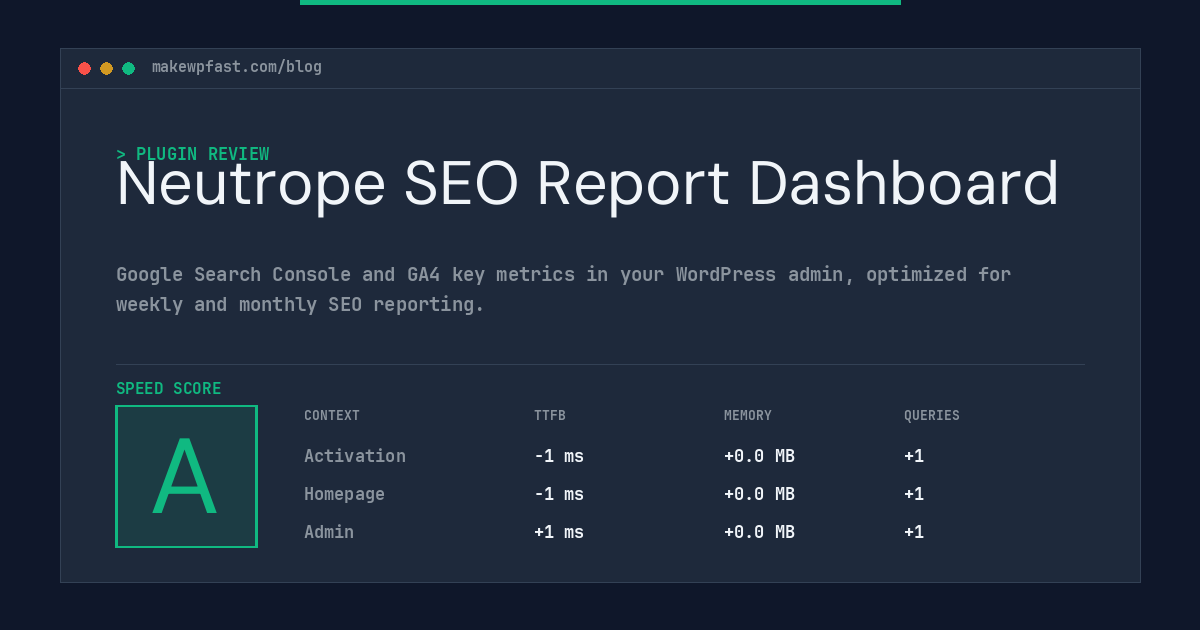
Task: Click the 'SPEED SCORE' label
Action: [169, 389]
